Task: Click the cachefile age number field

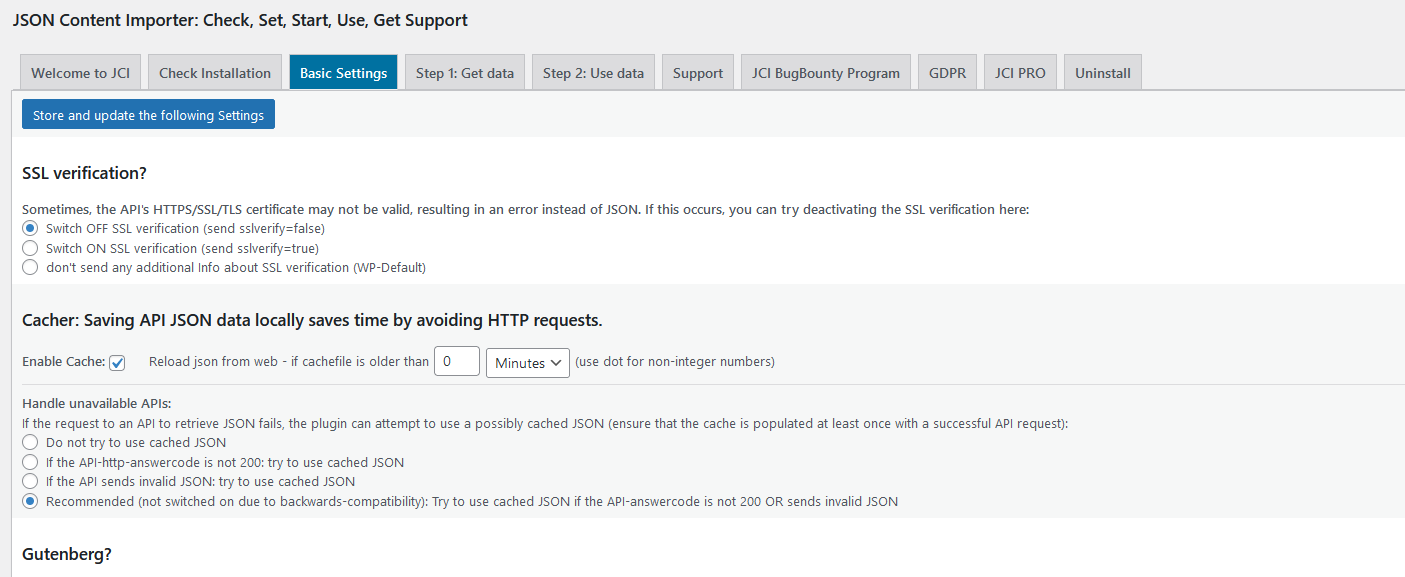Action: click(457, 362)
